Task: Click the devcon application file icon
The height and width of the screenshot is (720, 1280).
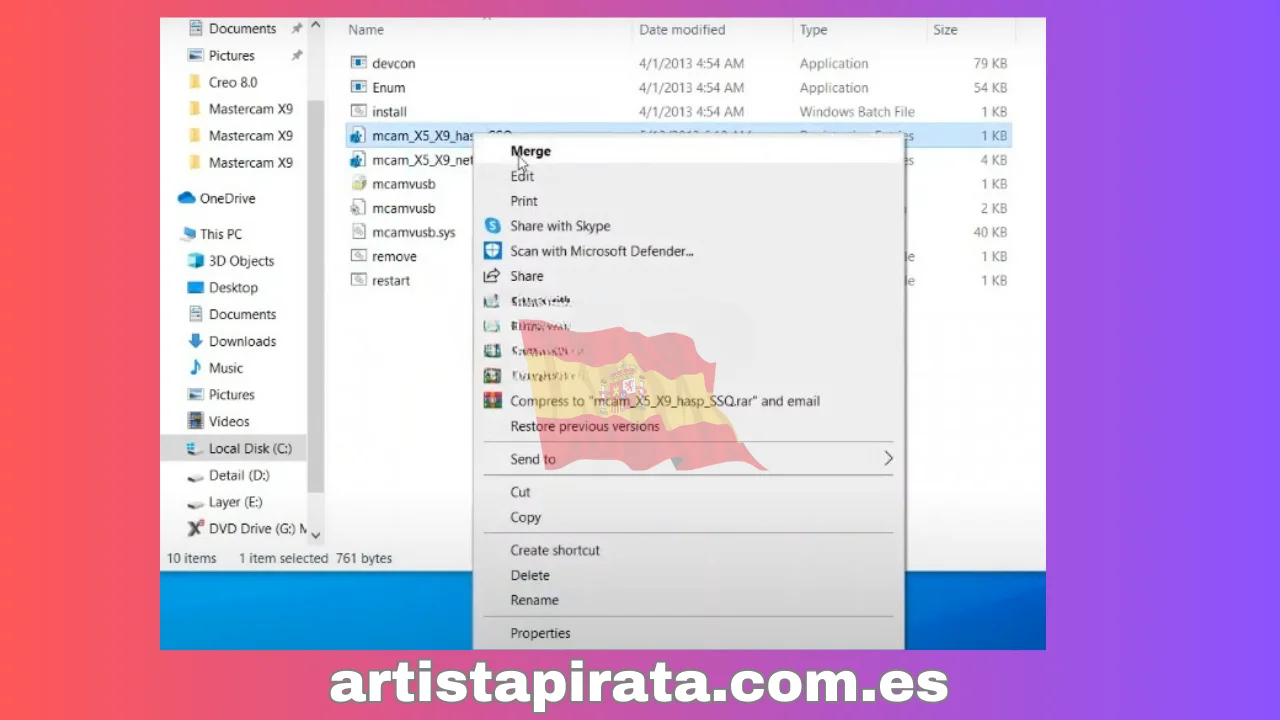Action: point(359,63)
